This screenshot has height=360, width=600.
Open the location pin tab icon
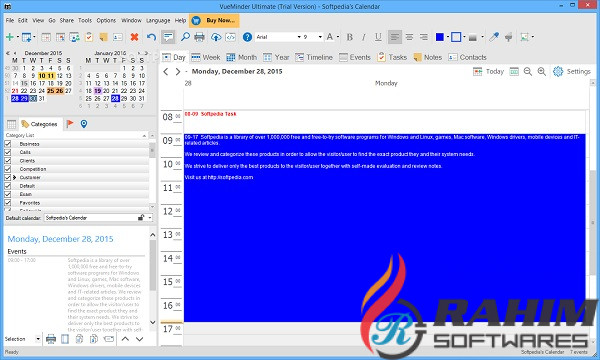(84, 124)
